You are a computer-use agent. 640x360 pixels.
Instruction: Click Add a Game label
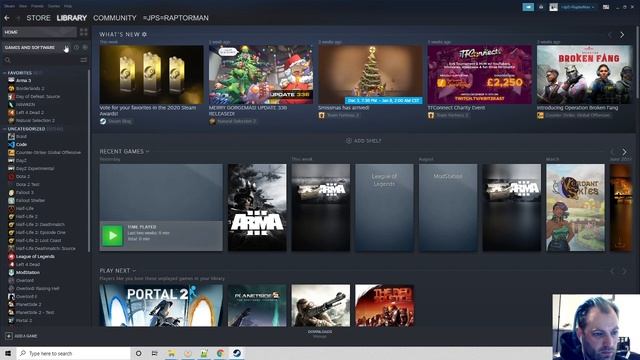[26, 336]
